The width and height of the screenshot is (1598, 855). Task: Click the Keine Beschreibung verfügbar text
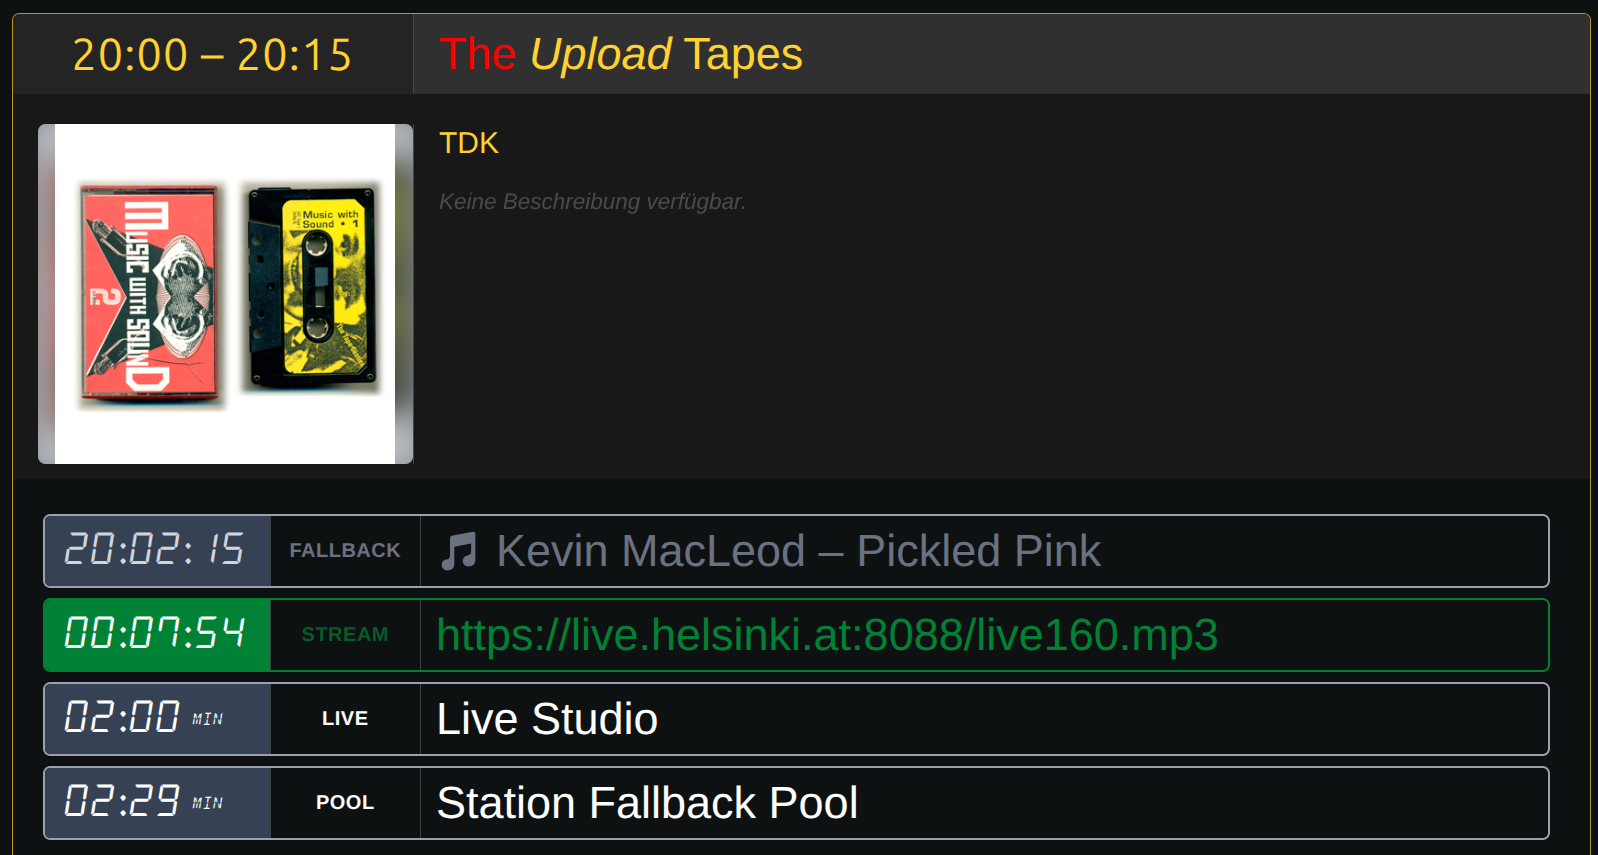tap(592, 202)
